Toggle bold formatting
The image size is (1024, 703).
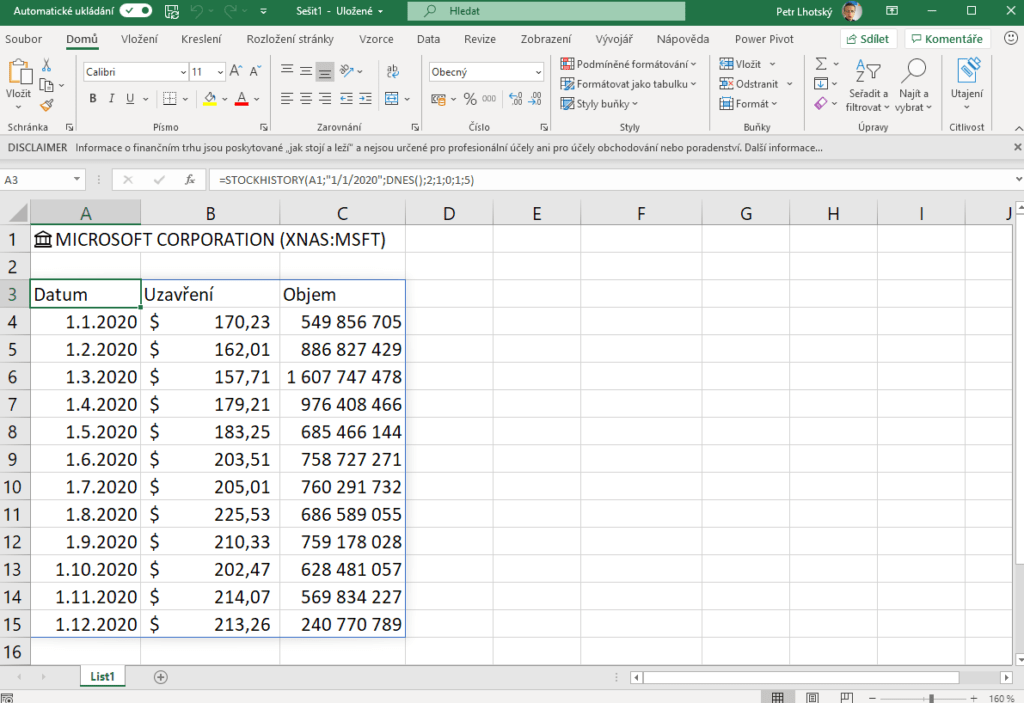point(93,99)
